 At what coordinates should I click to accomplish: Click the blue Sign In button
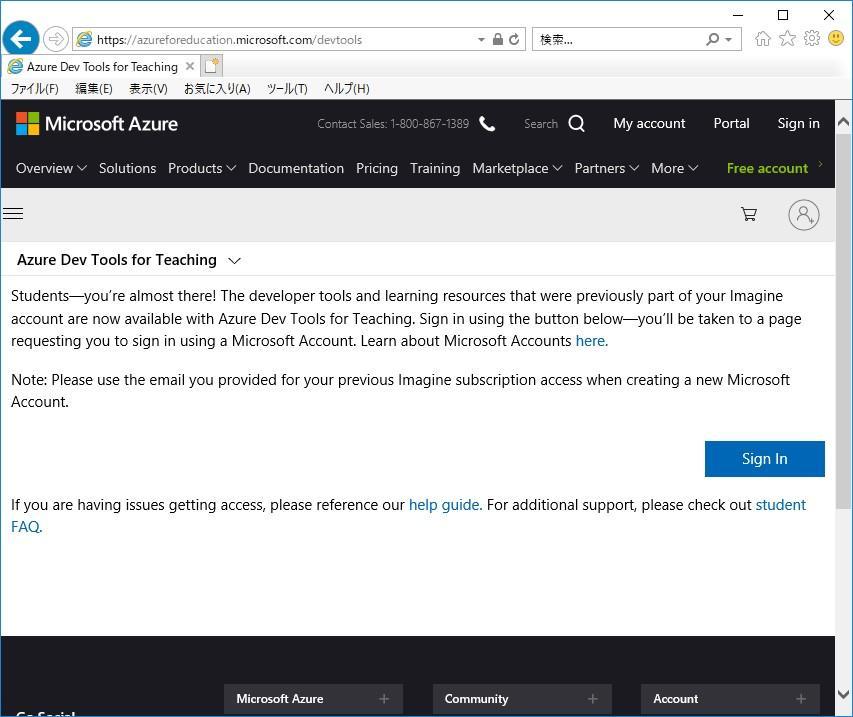764,459
